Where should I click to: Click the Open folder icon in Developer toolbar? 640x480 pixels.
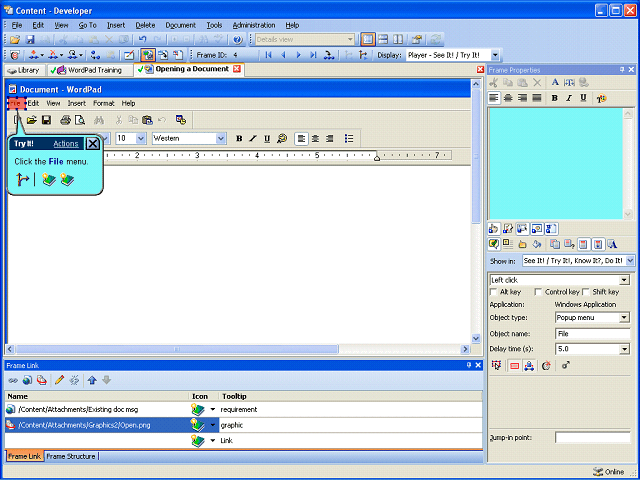coord(15,40)
